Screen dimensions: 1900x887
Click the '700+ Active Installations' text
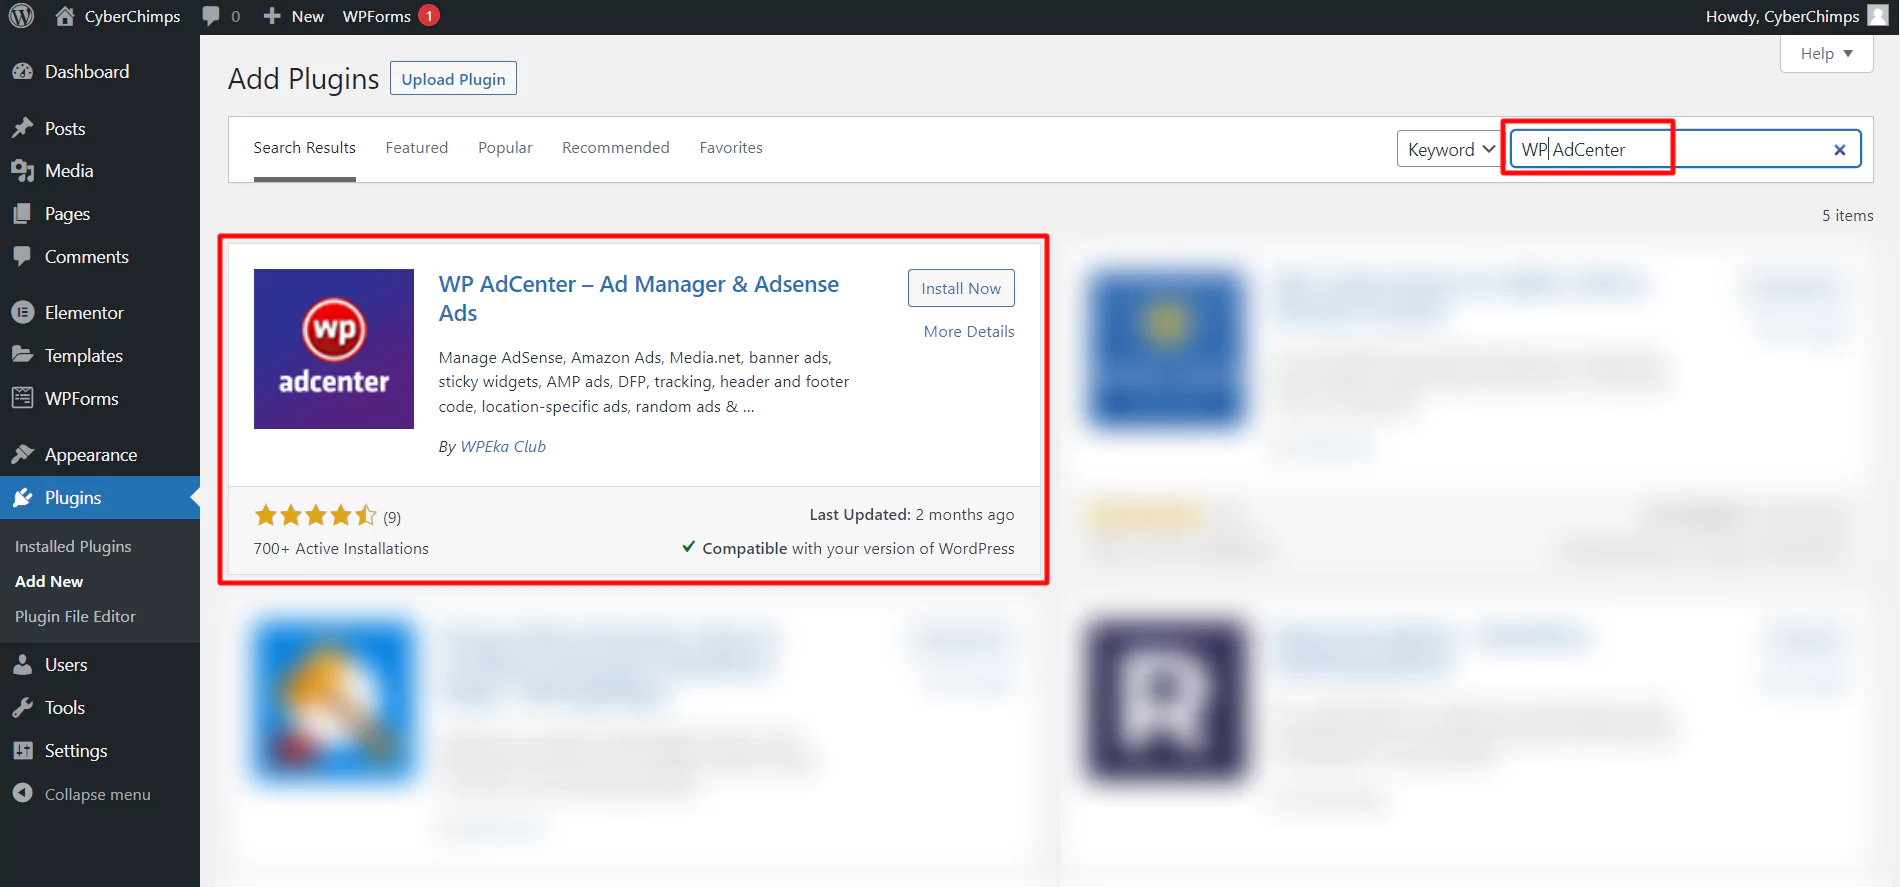tap(341, 549)
